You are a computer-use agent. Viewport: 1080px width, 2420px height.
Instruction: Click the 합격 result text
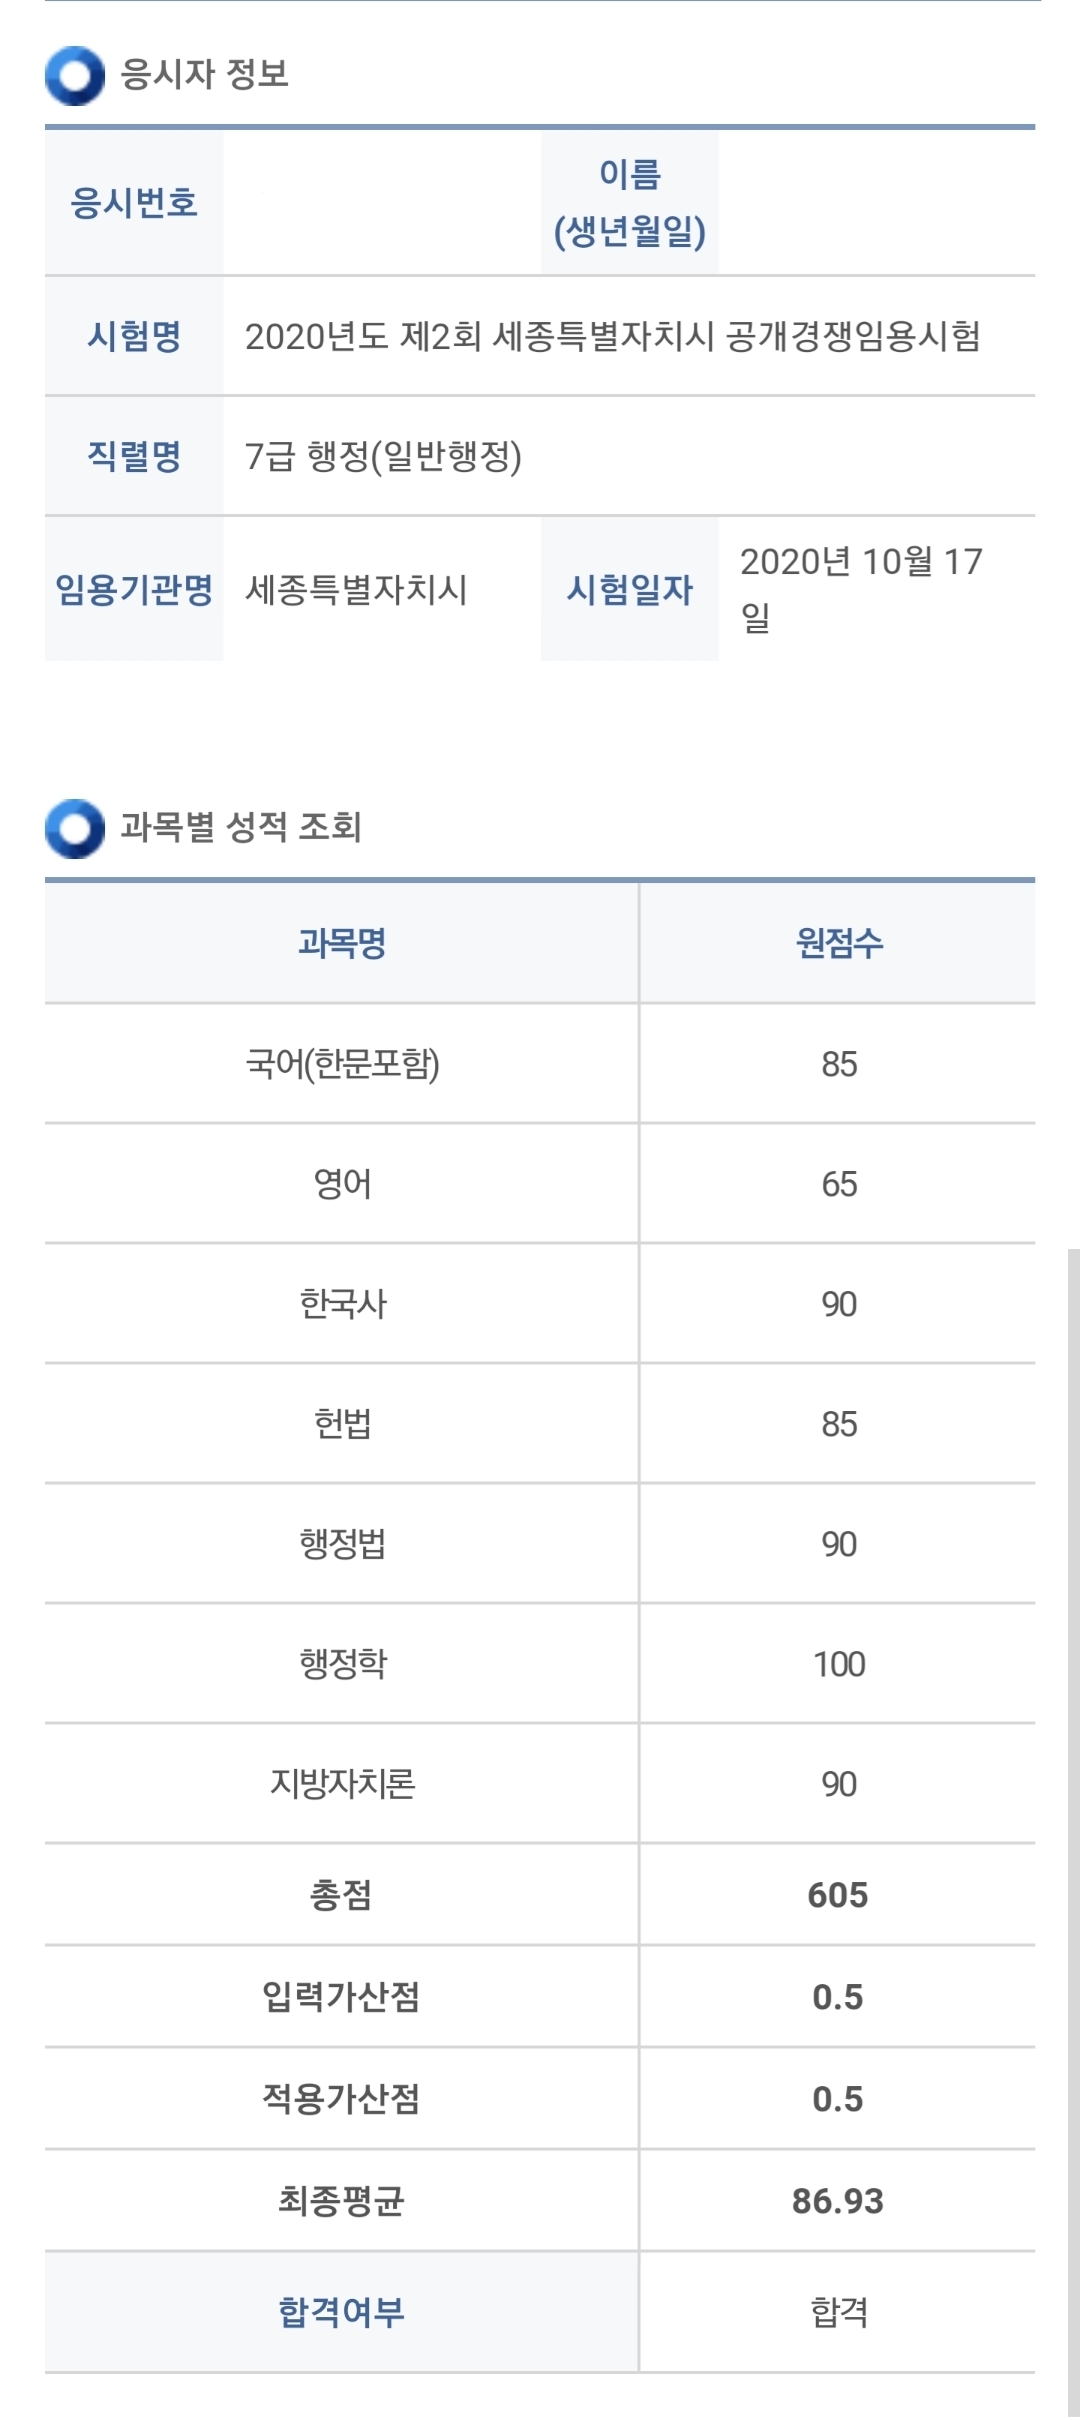click(x=839, y=2312)
